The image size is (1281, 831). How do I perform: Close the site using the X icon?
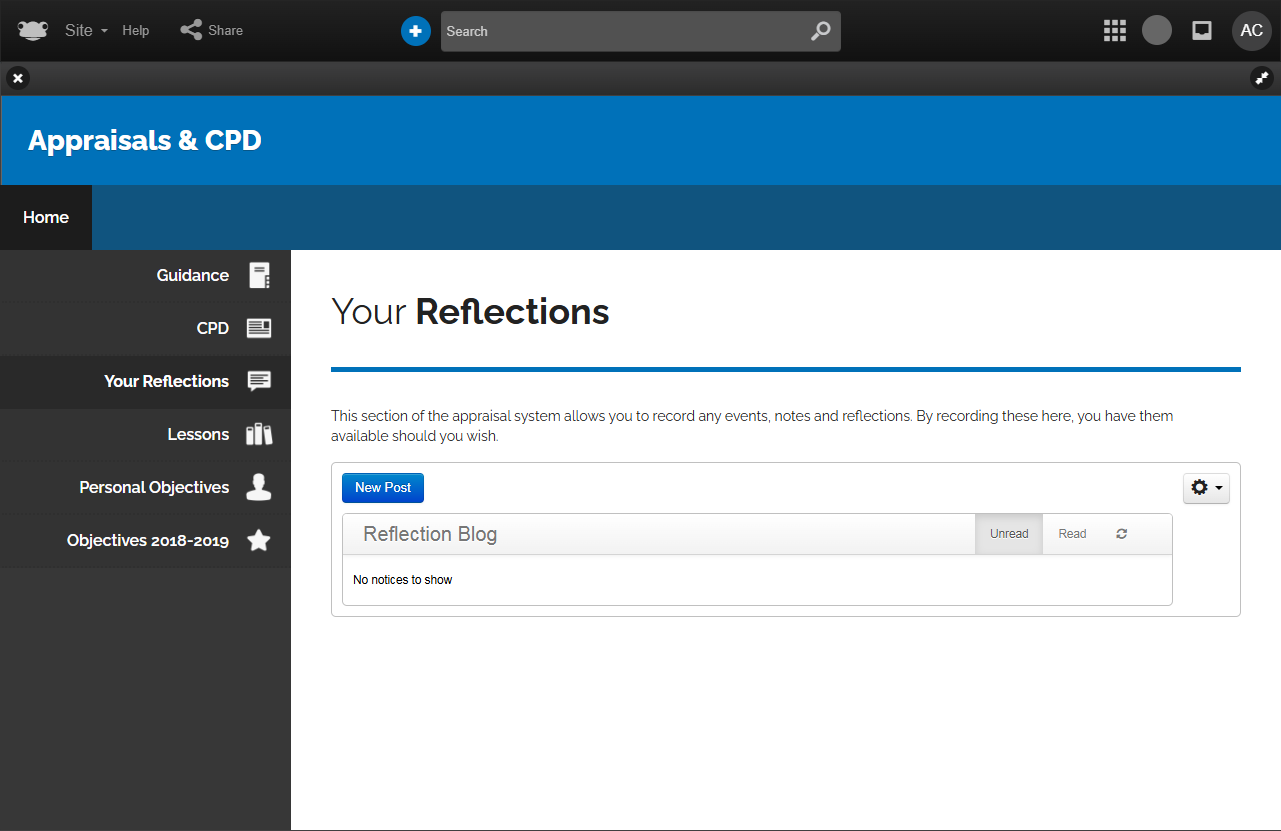click(18, 78)
